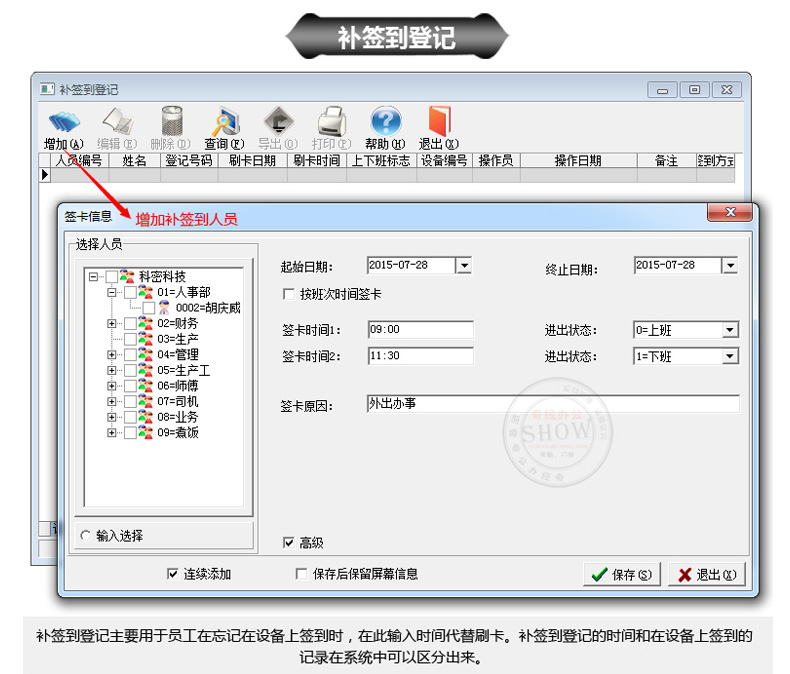Click the 打印 (Print) printer icon
The image size is (790, 674).
[331, 122]
